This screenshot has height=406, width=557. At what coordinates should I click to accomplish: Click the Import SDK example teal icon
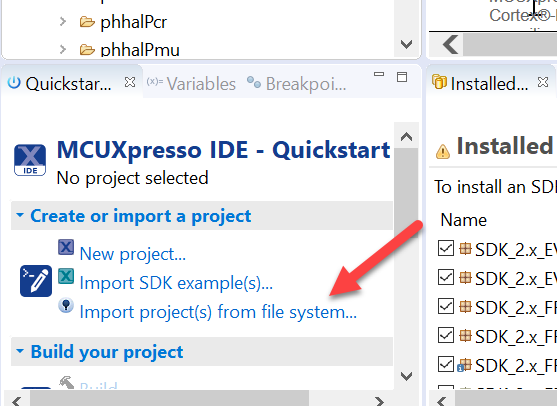pyautogui.click(x=66, y=276)
